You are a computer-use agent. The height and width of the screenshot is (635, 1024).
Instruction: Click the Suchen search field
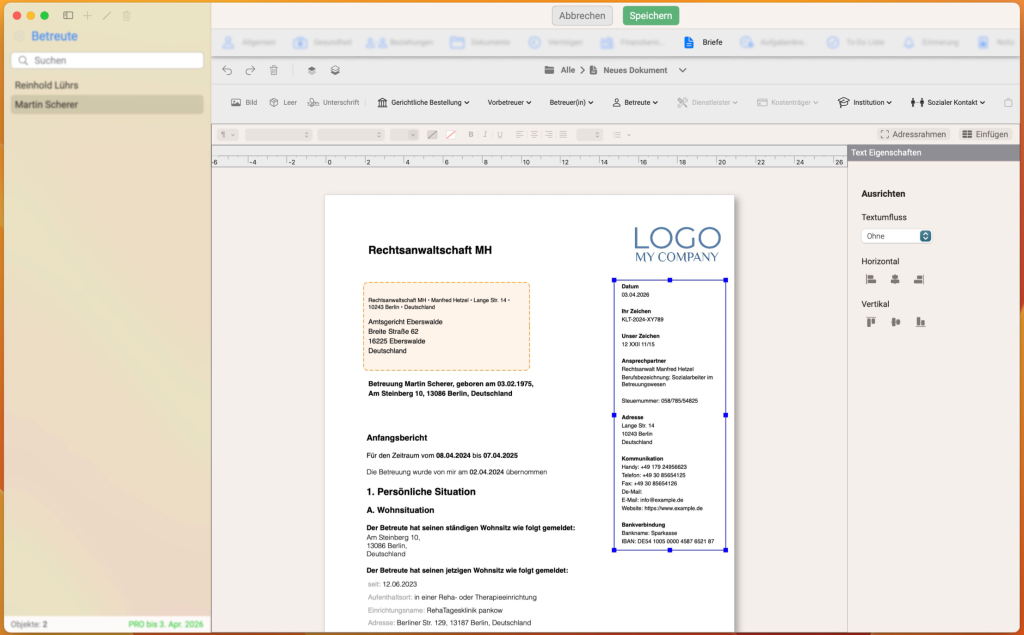[107, 61]
